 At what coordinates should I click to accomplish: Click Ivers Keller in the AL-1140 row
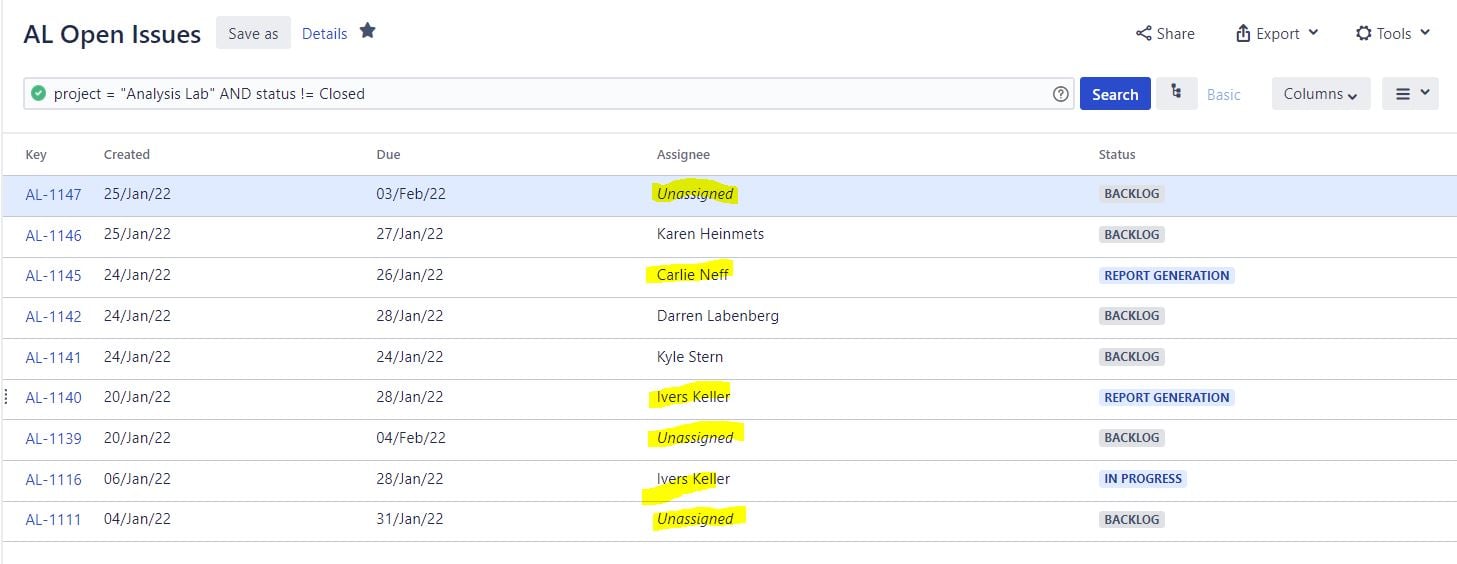coord(693,396)
